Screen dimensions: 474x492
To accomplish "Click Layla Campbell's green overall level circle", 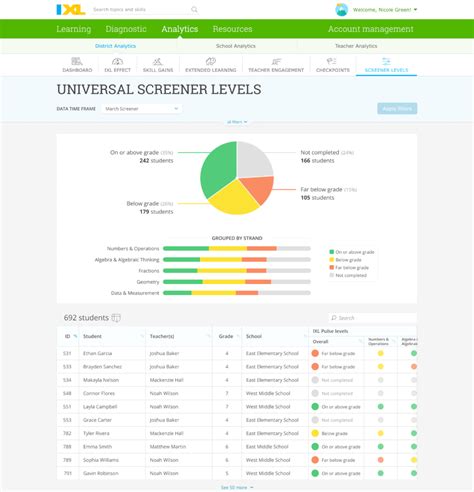I will pyautogui.click(x=315, y=407).
